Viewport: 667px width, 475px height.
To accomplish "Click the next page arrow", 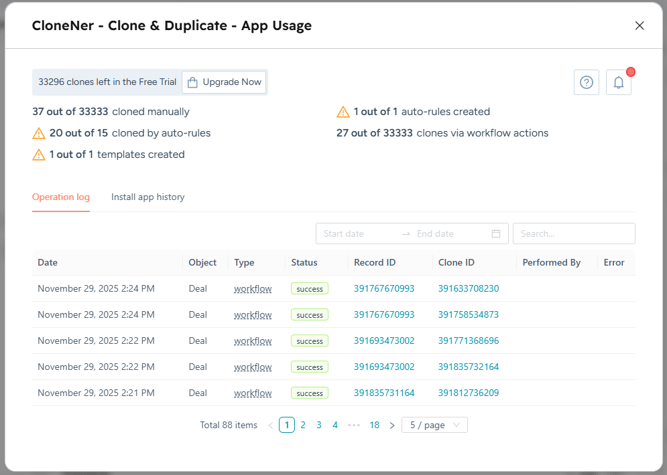I will [x=392, y=425].
